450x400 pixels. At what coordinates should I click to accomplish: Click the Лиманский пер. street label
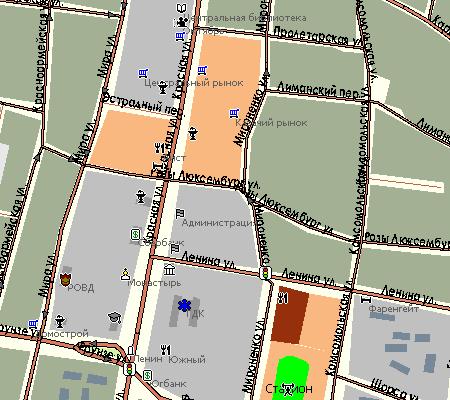coord(318,90)
